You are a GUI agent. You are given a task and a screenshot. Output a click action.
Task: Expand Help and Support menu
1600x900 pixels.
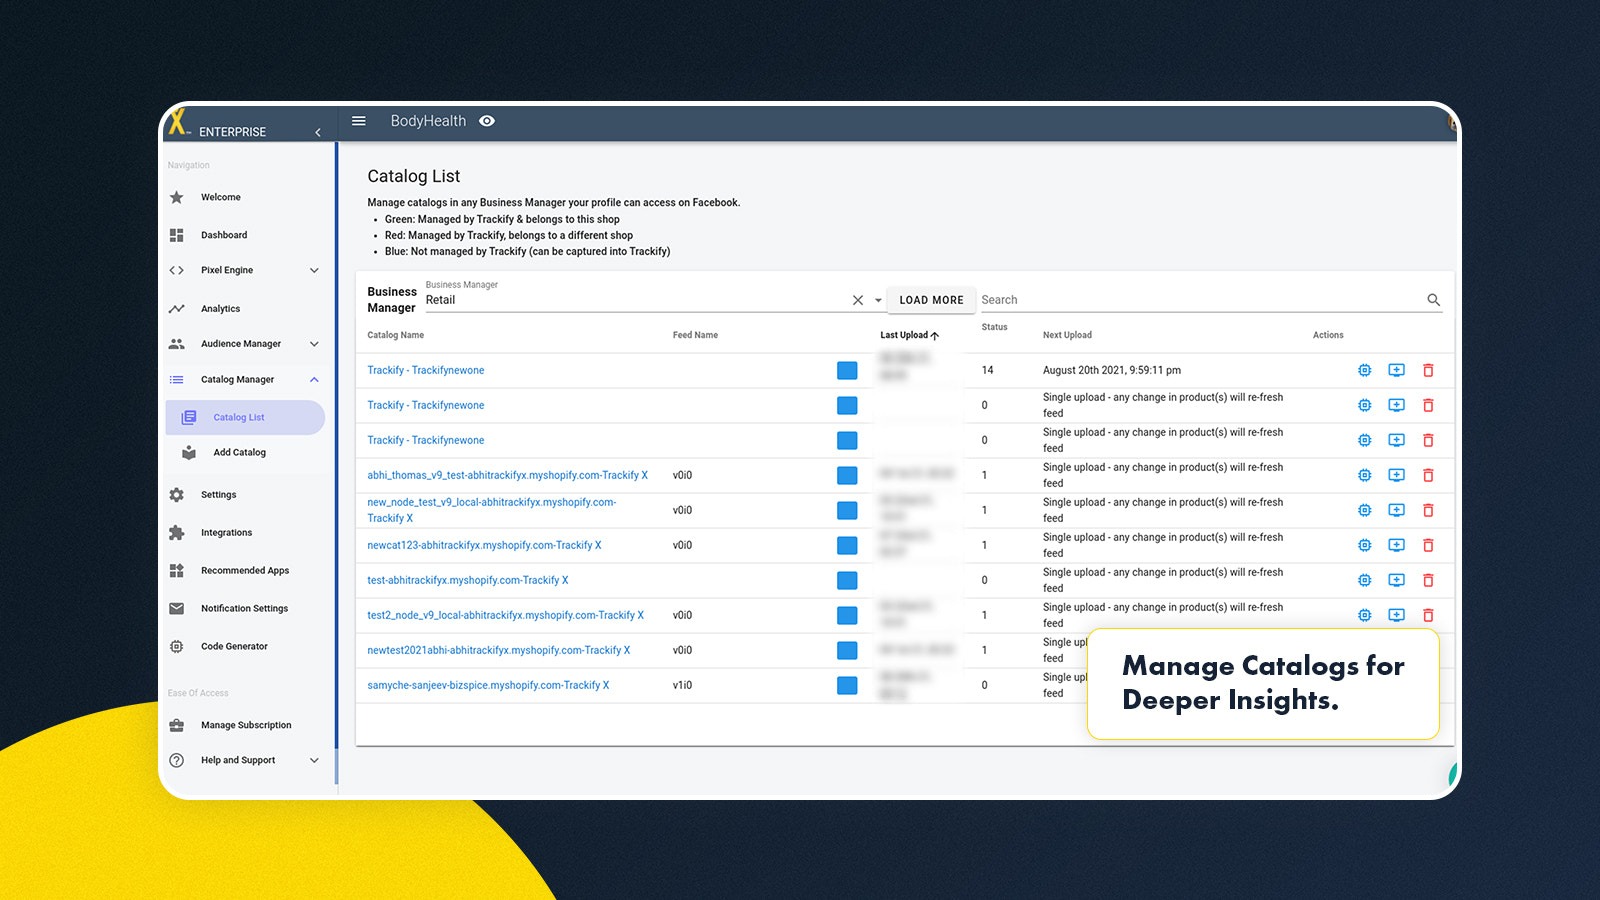(x=245, y=760)
